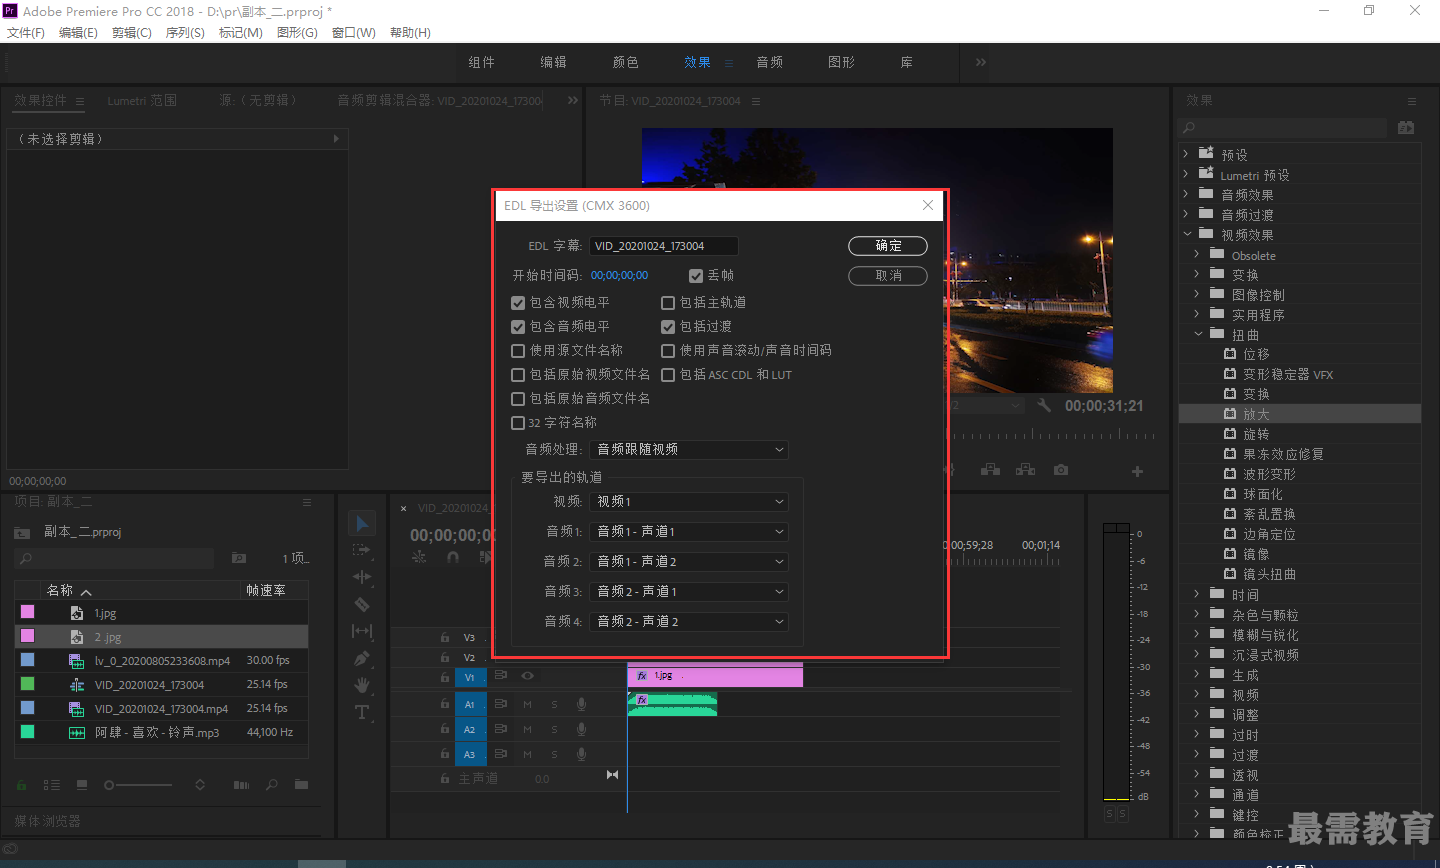
Task: Switch project panel to icon view
Action: (82, 785)
